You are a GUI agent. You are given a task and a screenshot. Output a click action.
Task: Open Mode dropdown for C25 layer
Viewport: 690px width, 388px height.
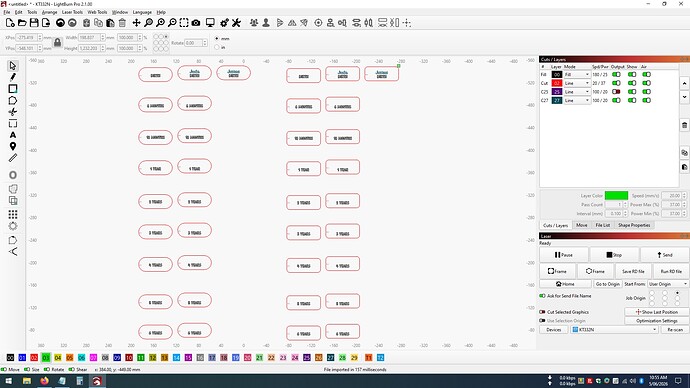pos(577,92)
